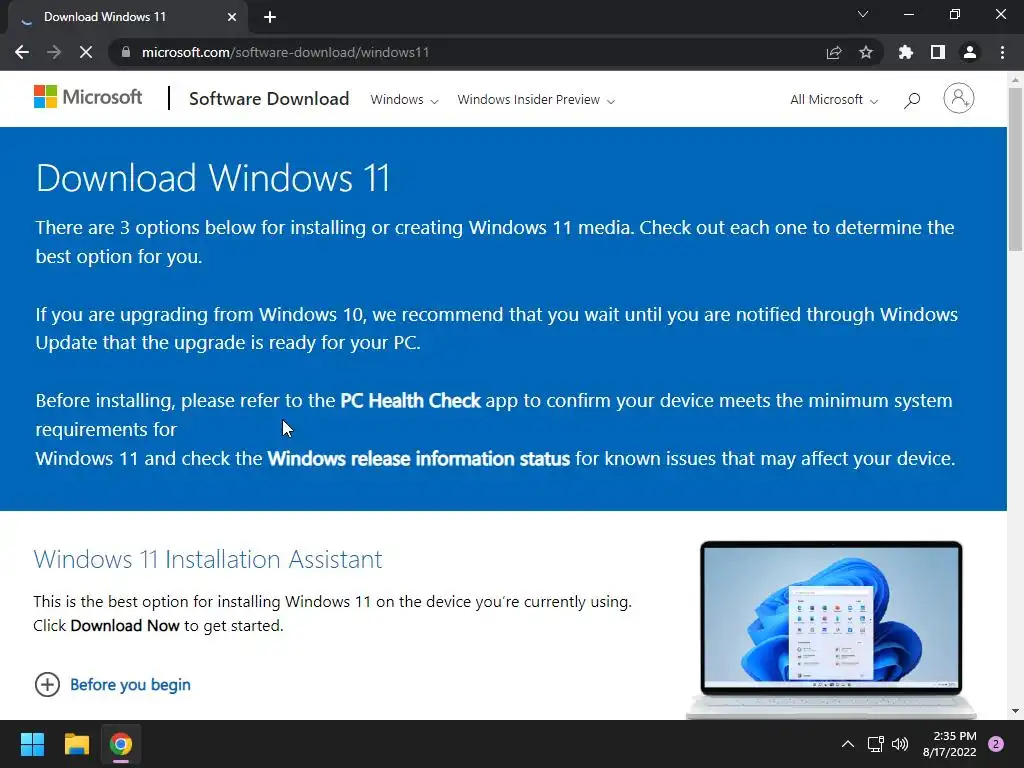Click the forward navigation arrow
Screen dimensions: 1024x768
pyautogui.click(x=54, y=52)
